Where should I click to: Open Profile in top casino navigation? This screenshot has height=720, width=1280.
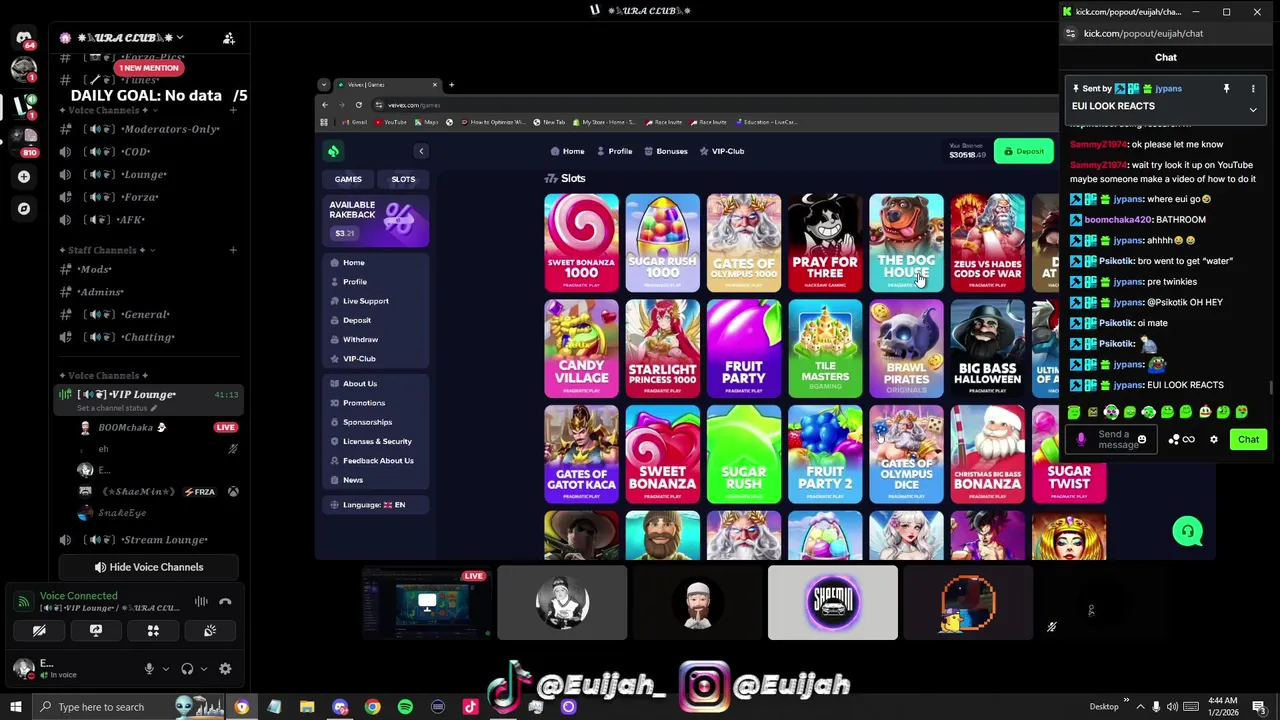614,151
